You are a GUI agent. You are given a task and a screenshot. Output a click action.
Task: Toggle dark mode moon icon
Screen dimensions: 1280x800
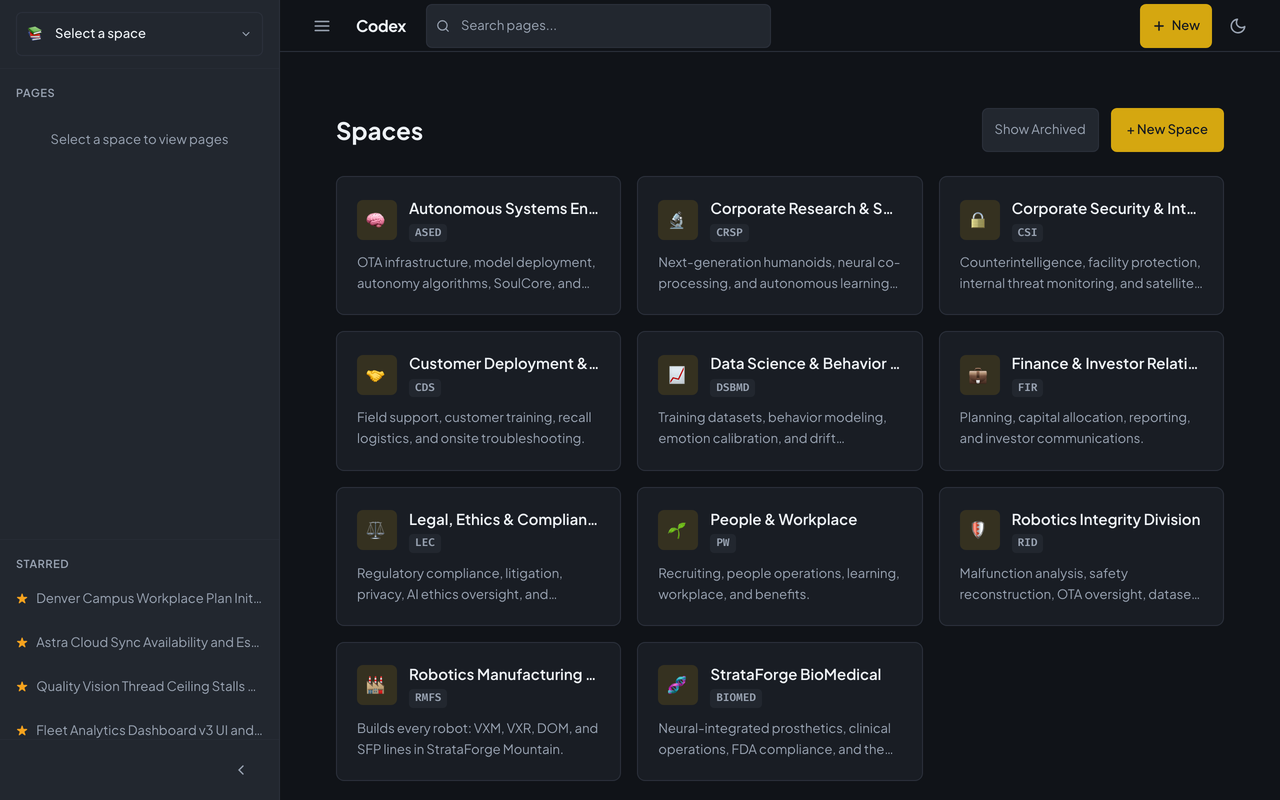[1238, 26]
